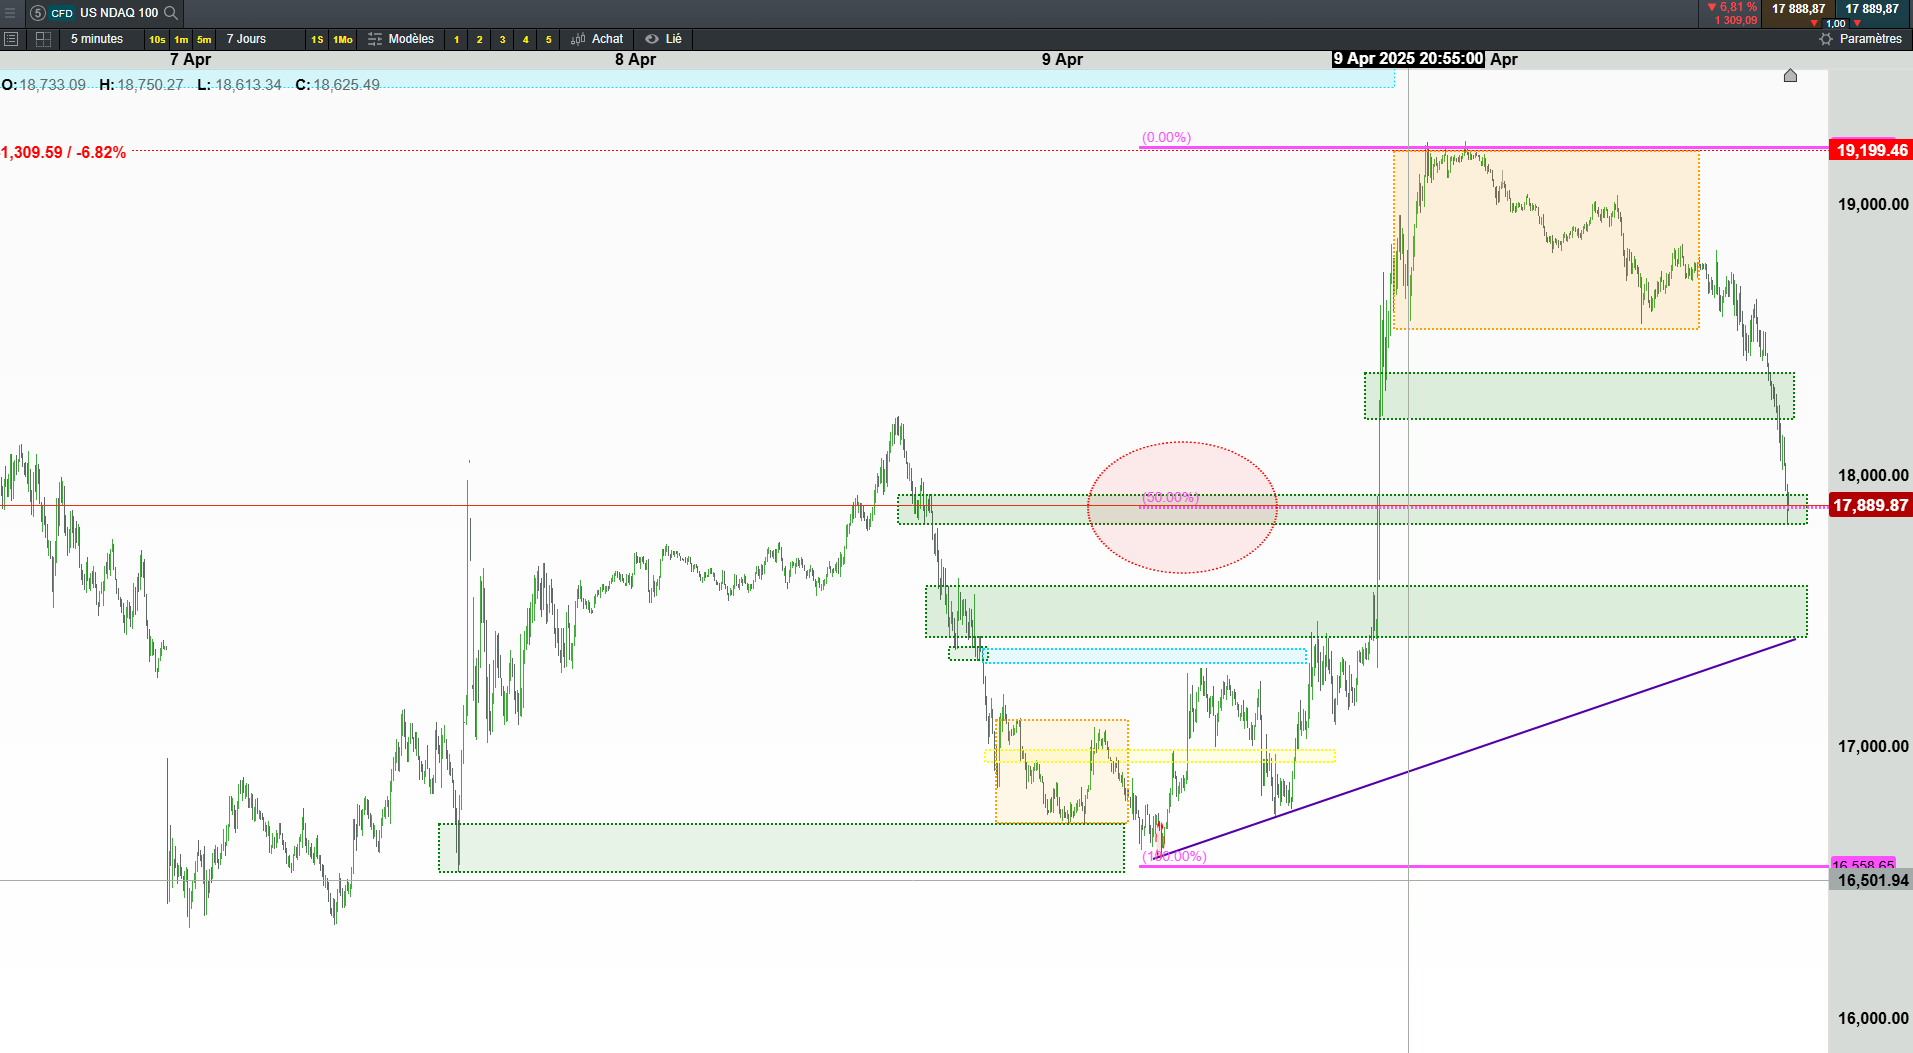The image size is (1913, 1053).
Task: Select model preset 5
Action: pos(548,39)
